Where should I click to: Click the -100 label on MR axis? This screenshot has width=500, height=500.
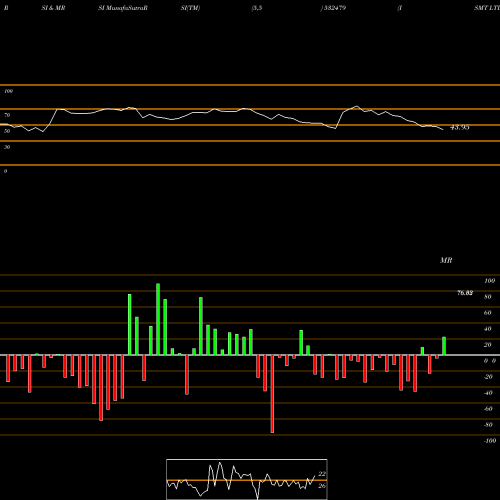[490, 441]
